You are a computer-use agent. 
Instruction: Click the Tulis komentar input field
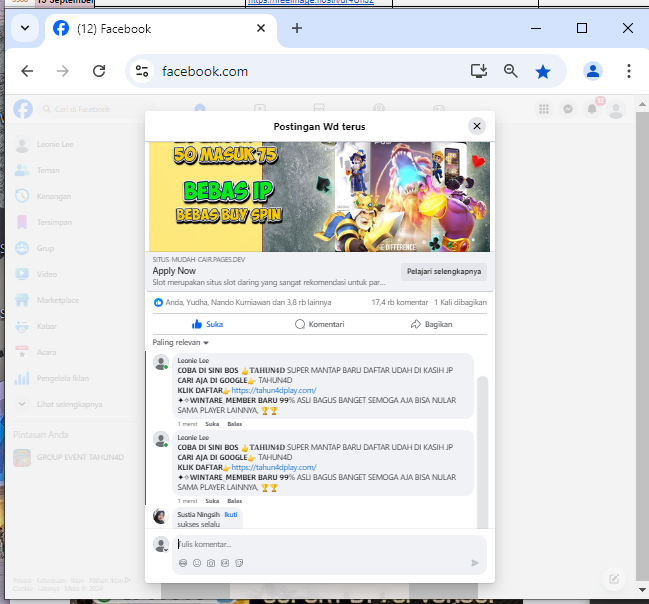329,544
